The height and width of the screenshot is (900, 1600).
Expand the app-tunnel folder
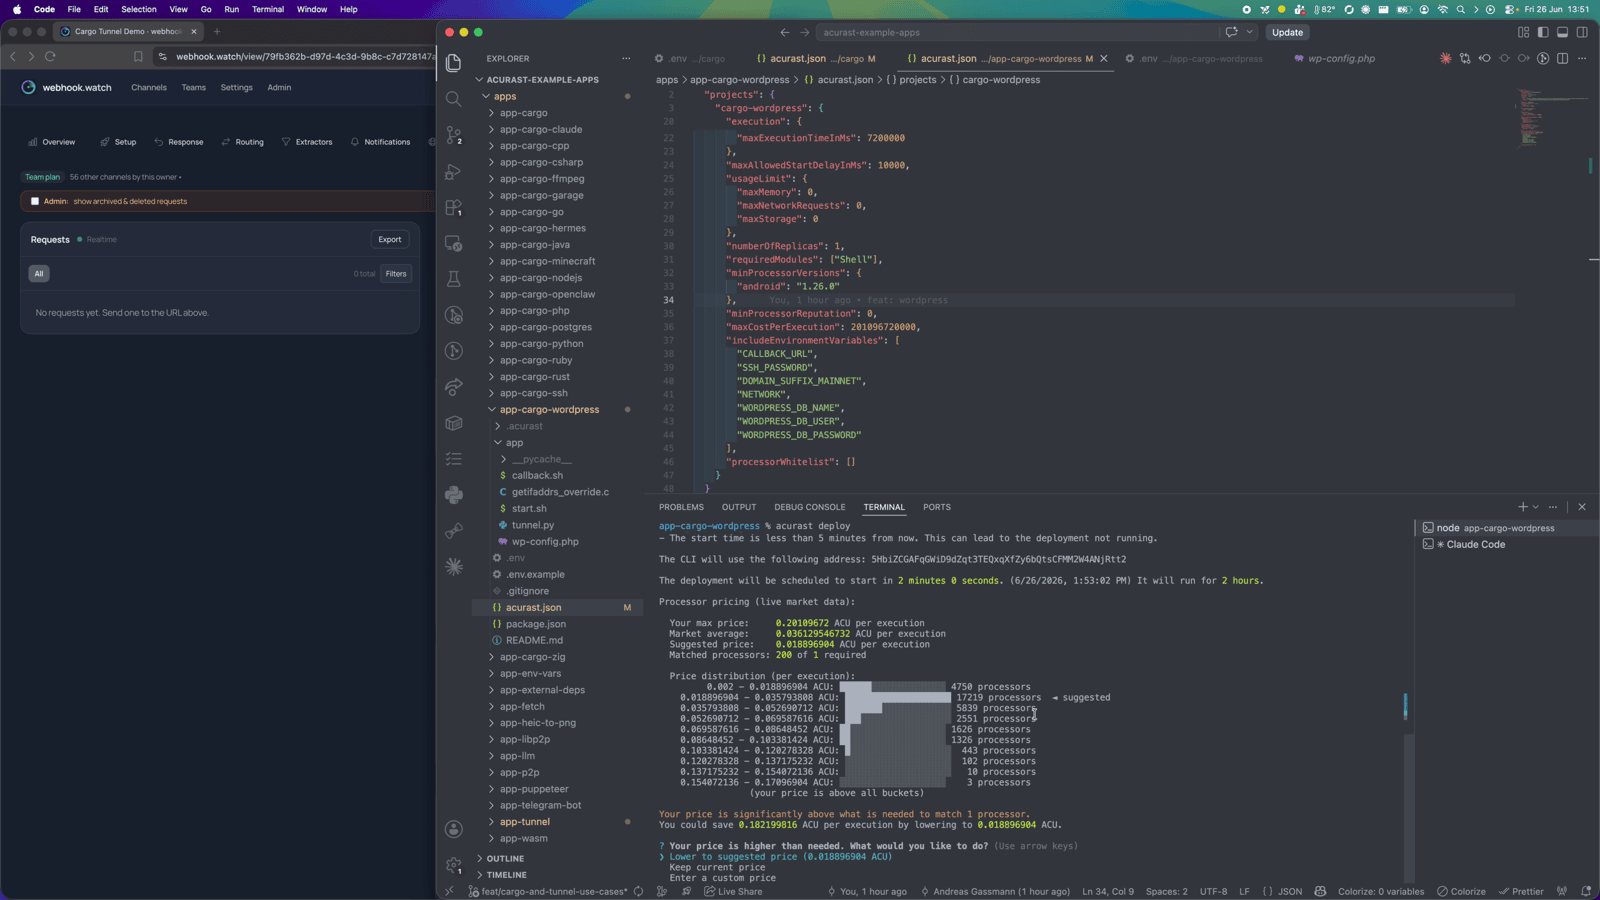[525, 822]
